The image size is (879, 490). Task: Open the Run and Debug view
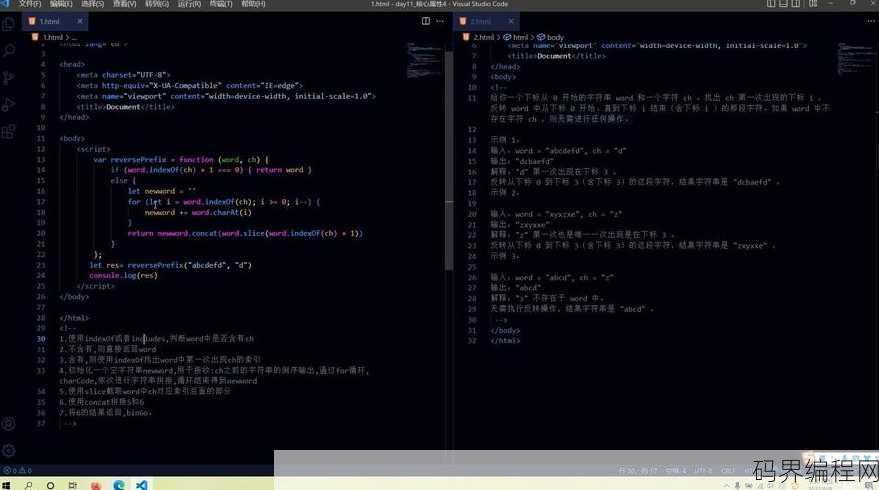point(8,105)
